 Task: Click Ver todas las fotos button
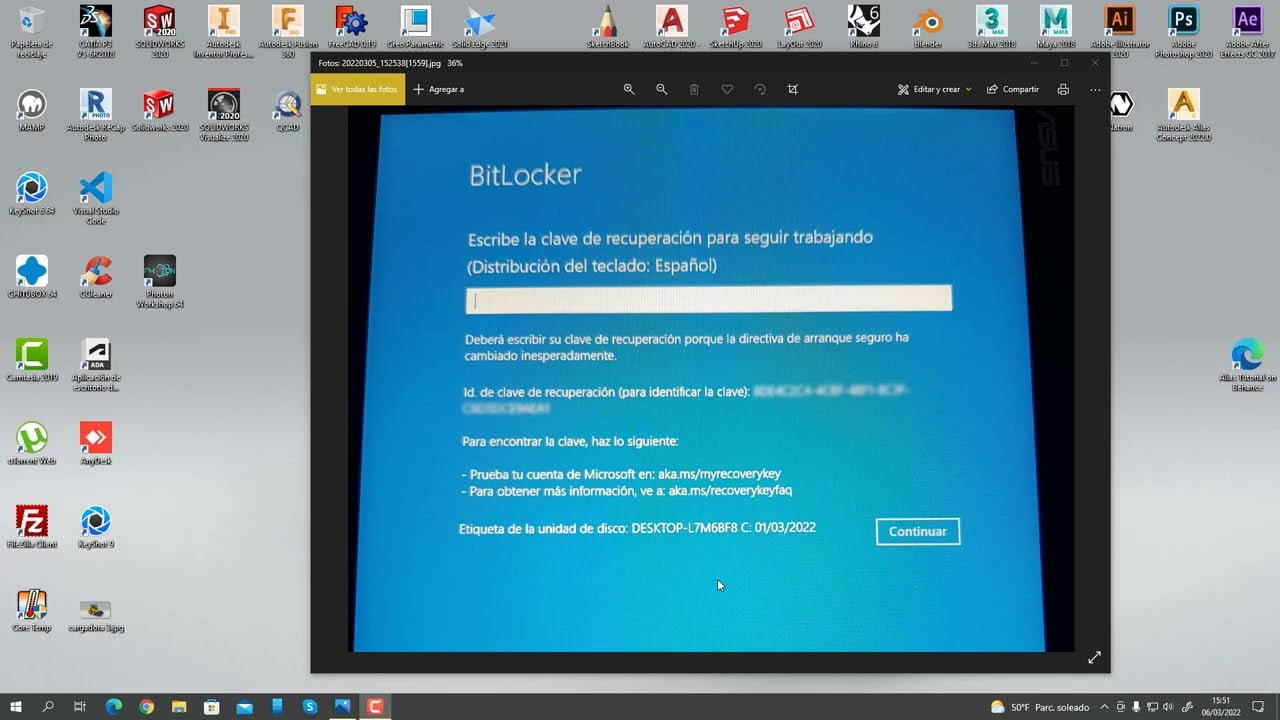[x=357, y=89]
